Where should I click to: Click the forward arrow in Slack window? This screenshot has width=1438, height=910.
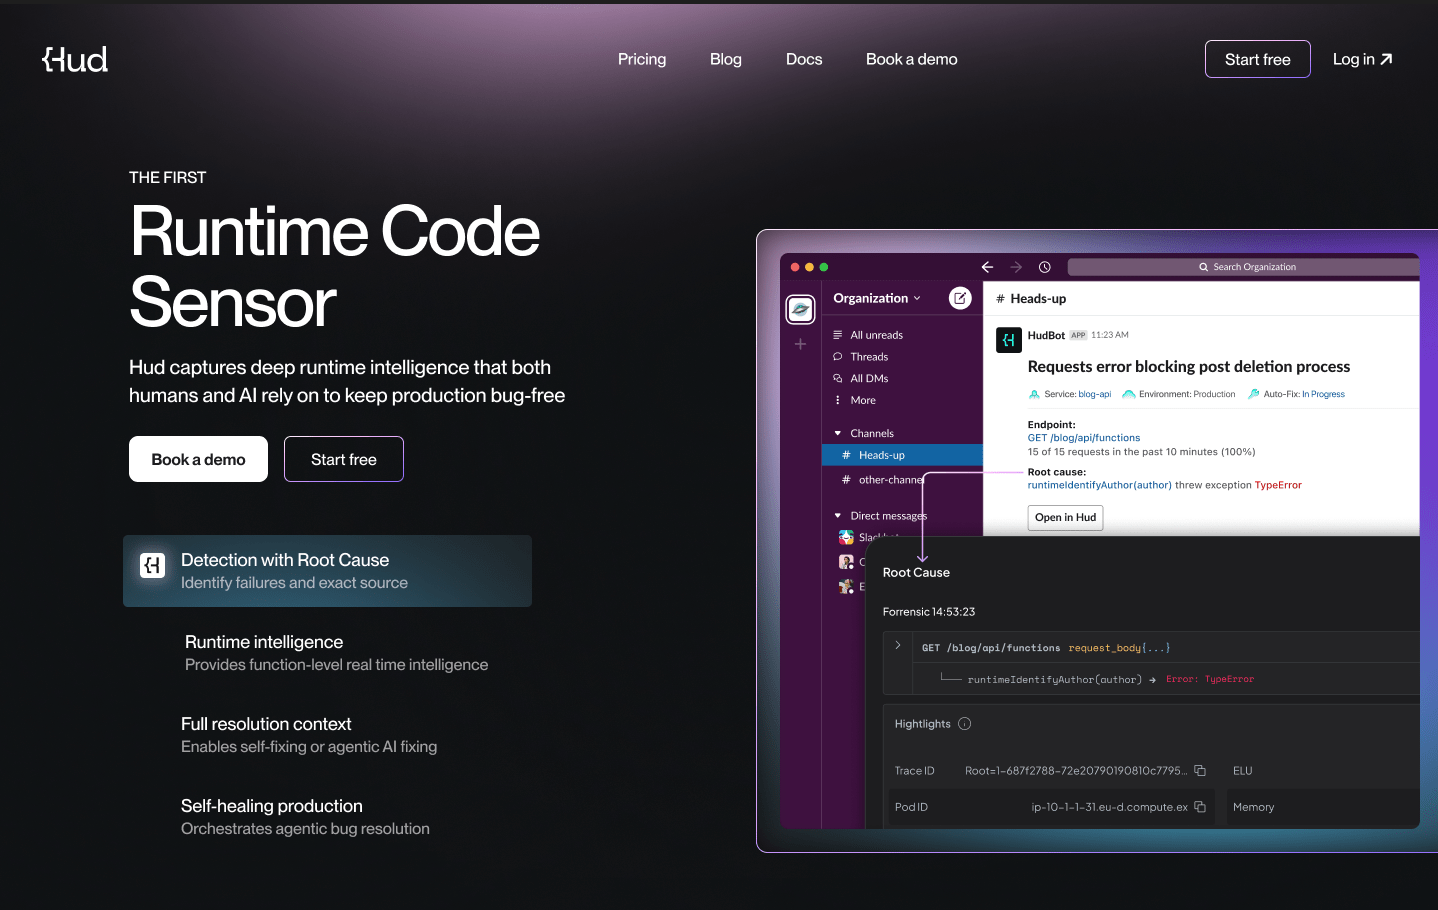tap(1016, 267)
